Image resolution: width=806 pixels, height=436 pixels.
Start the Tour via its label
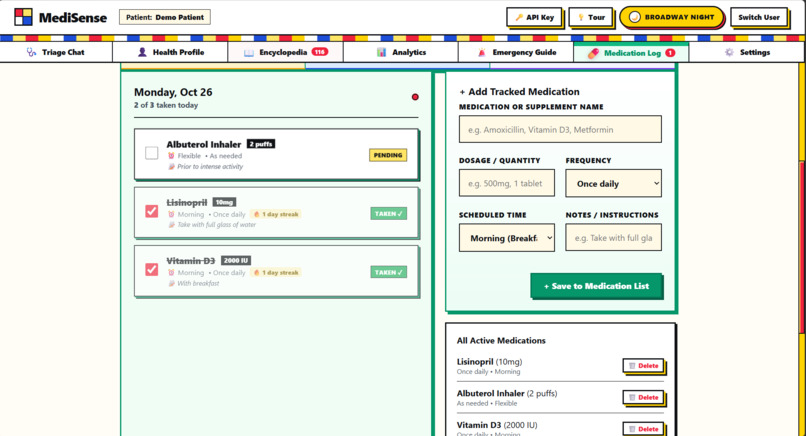(x=596, y=17)
